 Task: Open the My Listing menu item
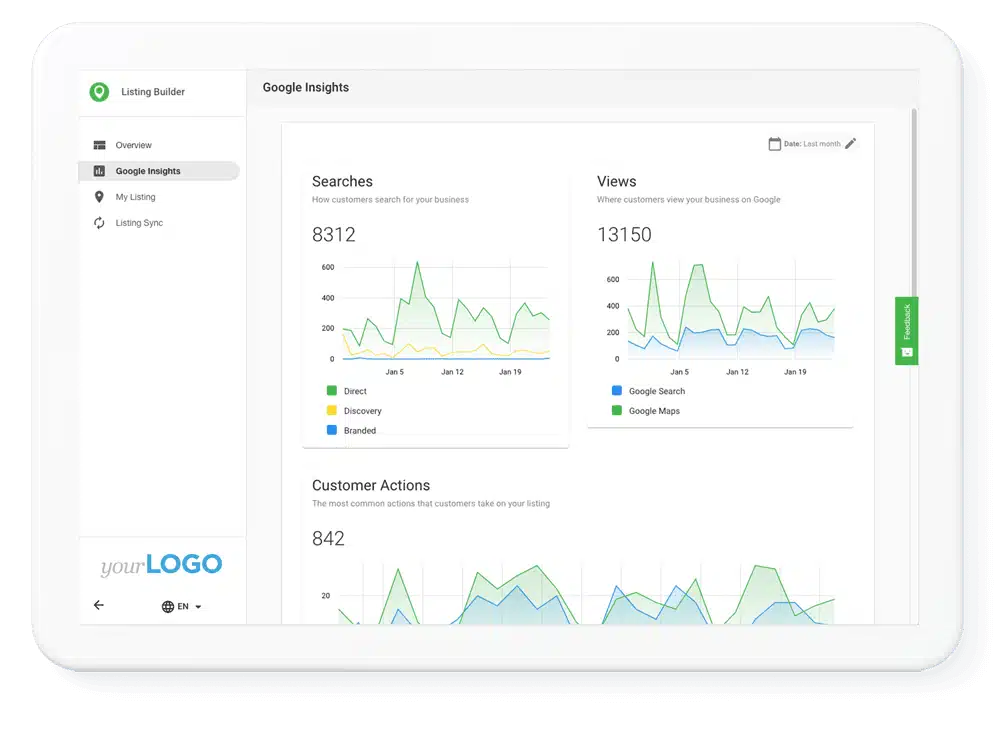pyautogui.click(x=136, y=197)
